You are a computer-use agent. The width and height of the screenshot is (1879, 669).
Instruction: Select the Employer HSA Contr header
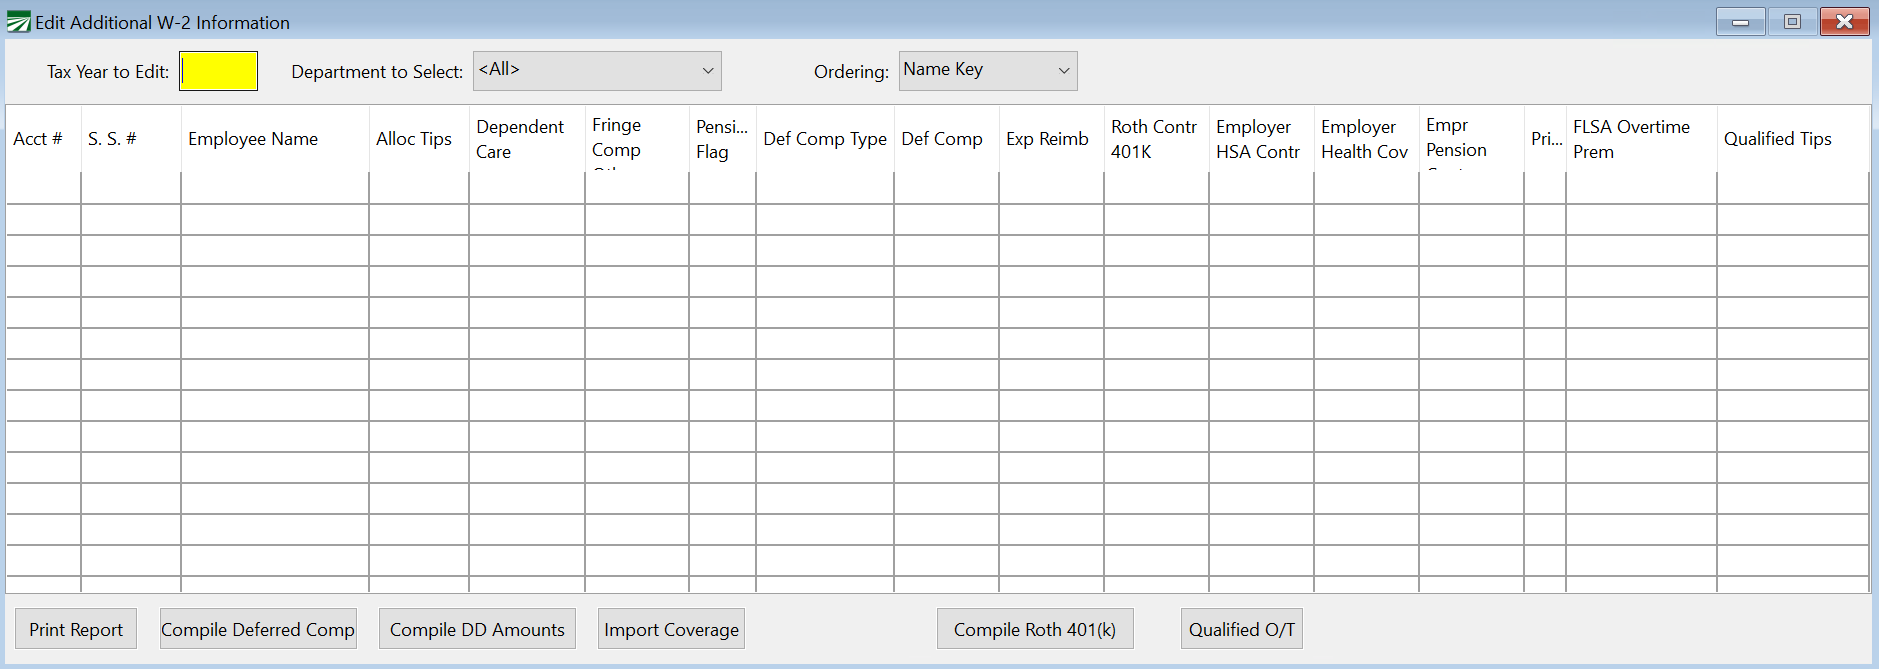pos(1258,139)
